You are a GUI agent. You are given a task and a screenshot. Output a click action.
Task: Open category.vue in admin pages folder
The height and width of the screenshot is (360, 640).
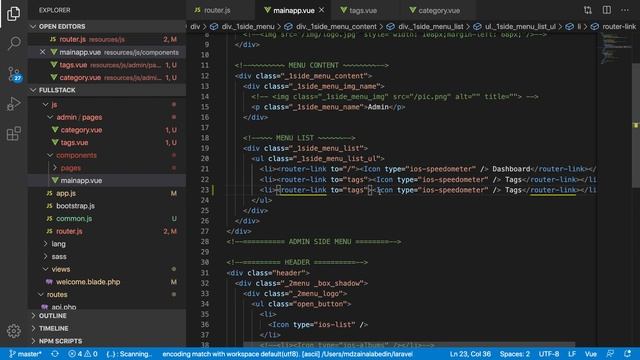[x=107, y=130]
